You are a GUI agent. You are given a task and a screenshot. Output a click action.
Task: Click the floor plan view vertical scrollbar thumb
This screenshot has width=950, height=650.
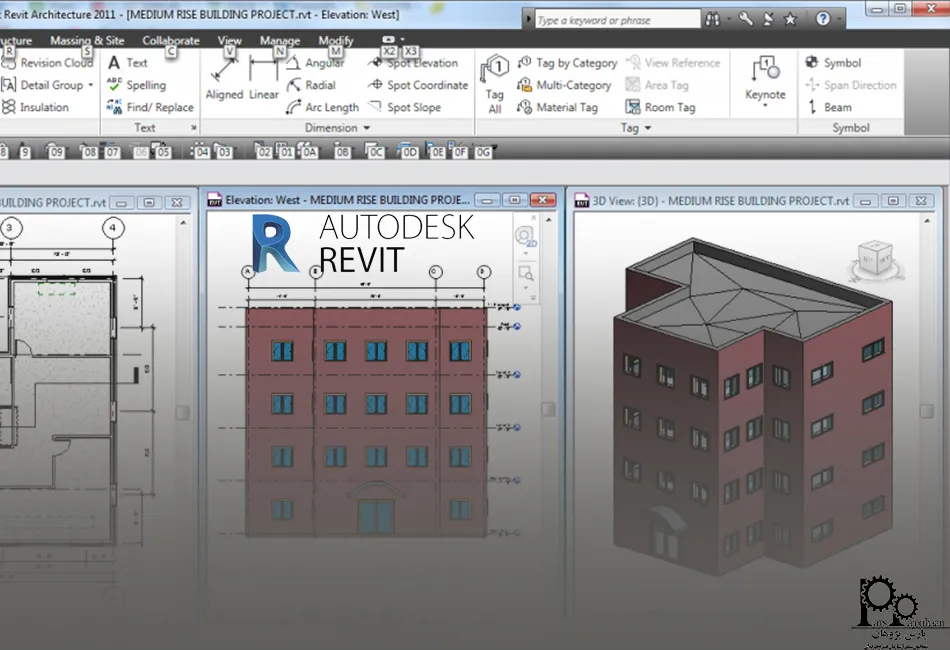tap(182, 413)
